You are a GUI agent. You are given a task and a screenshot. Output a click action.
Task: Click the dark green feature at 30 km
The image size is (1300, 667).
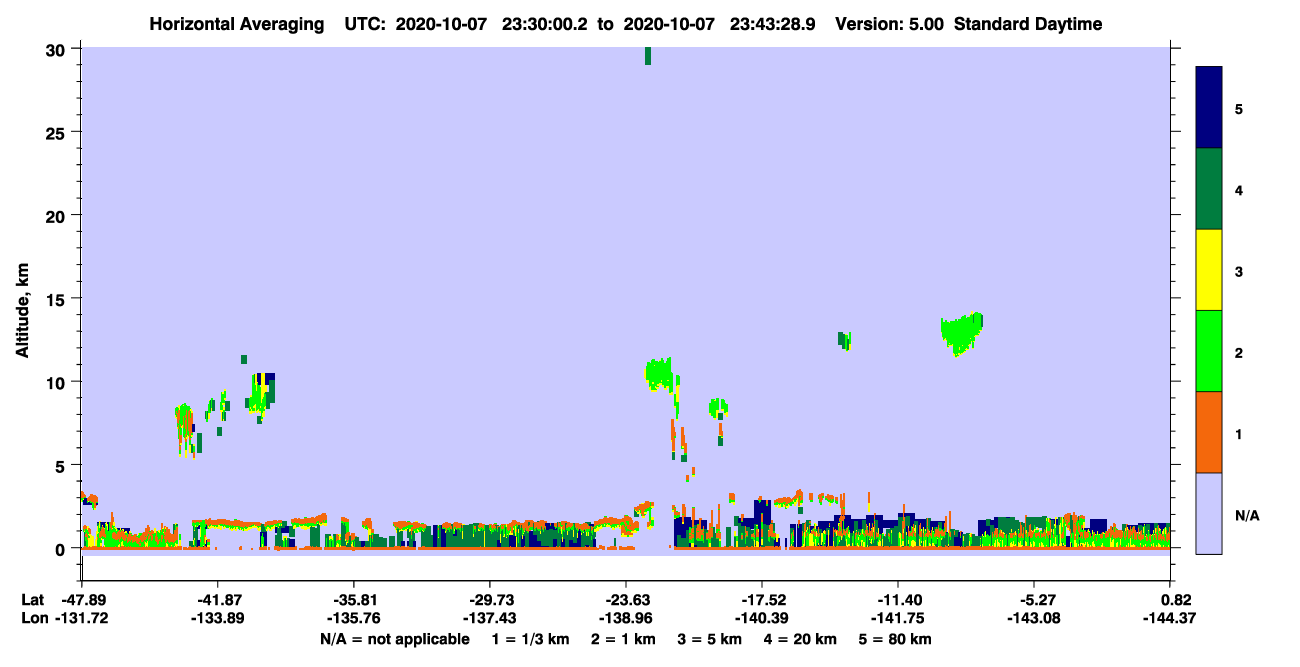(648, 56)
